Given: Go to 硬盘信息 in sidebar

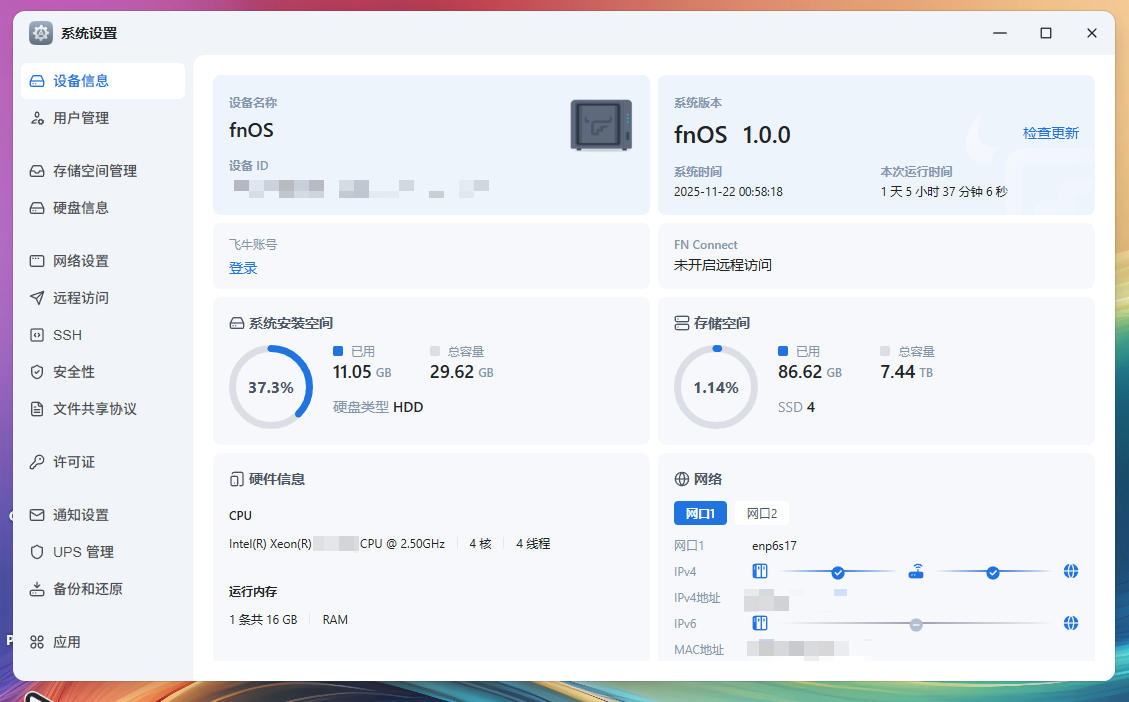Looking at the screenshot, I should pyautogui.click(x=81, y=208).
